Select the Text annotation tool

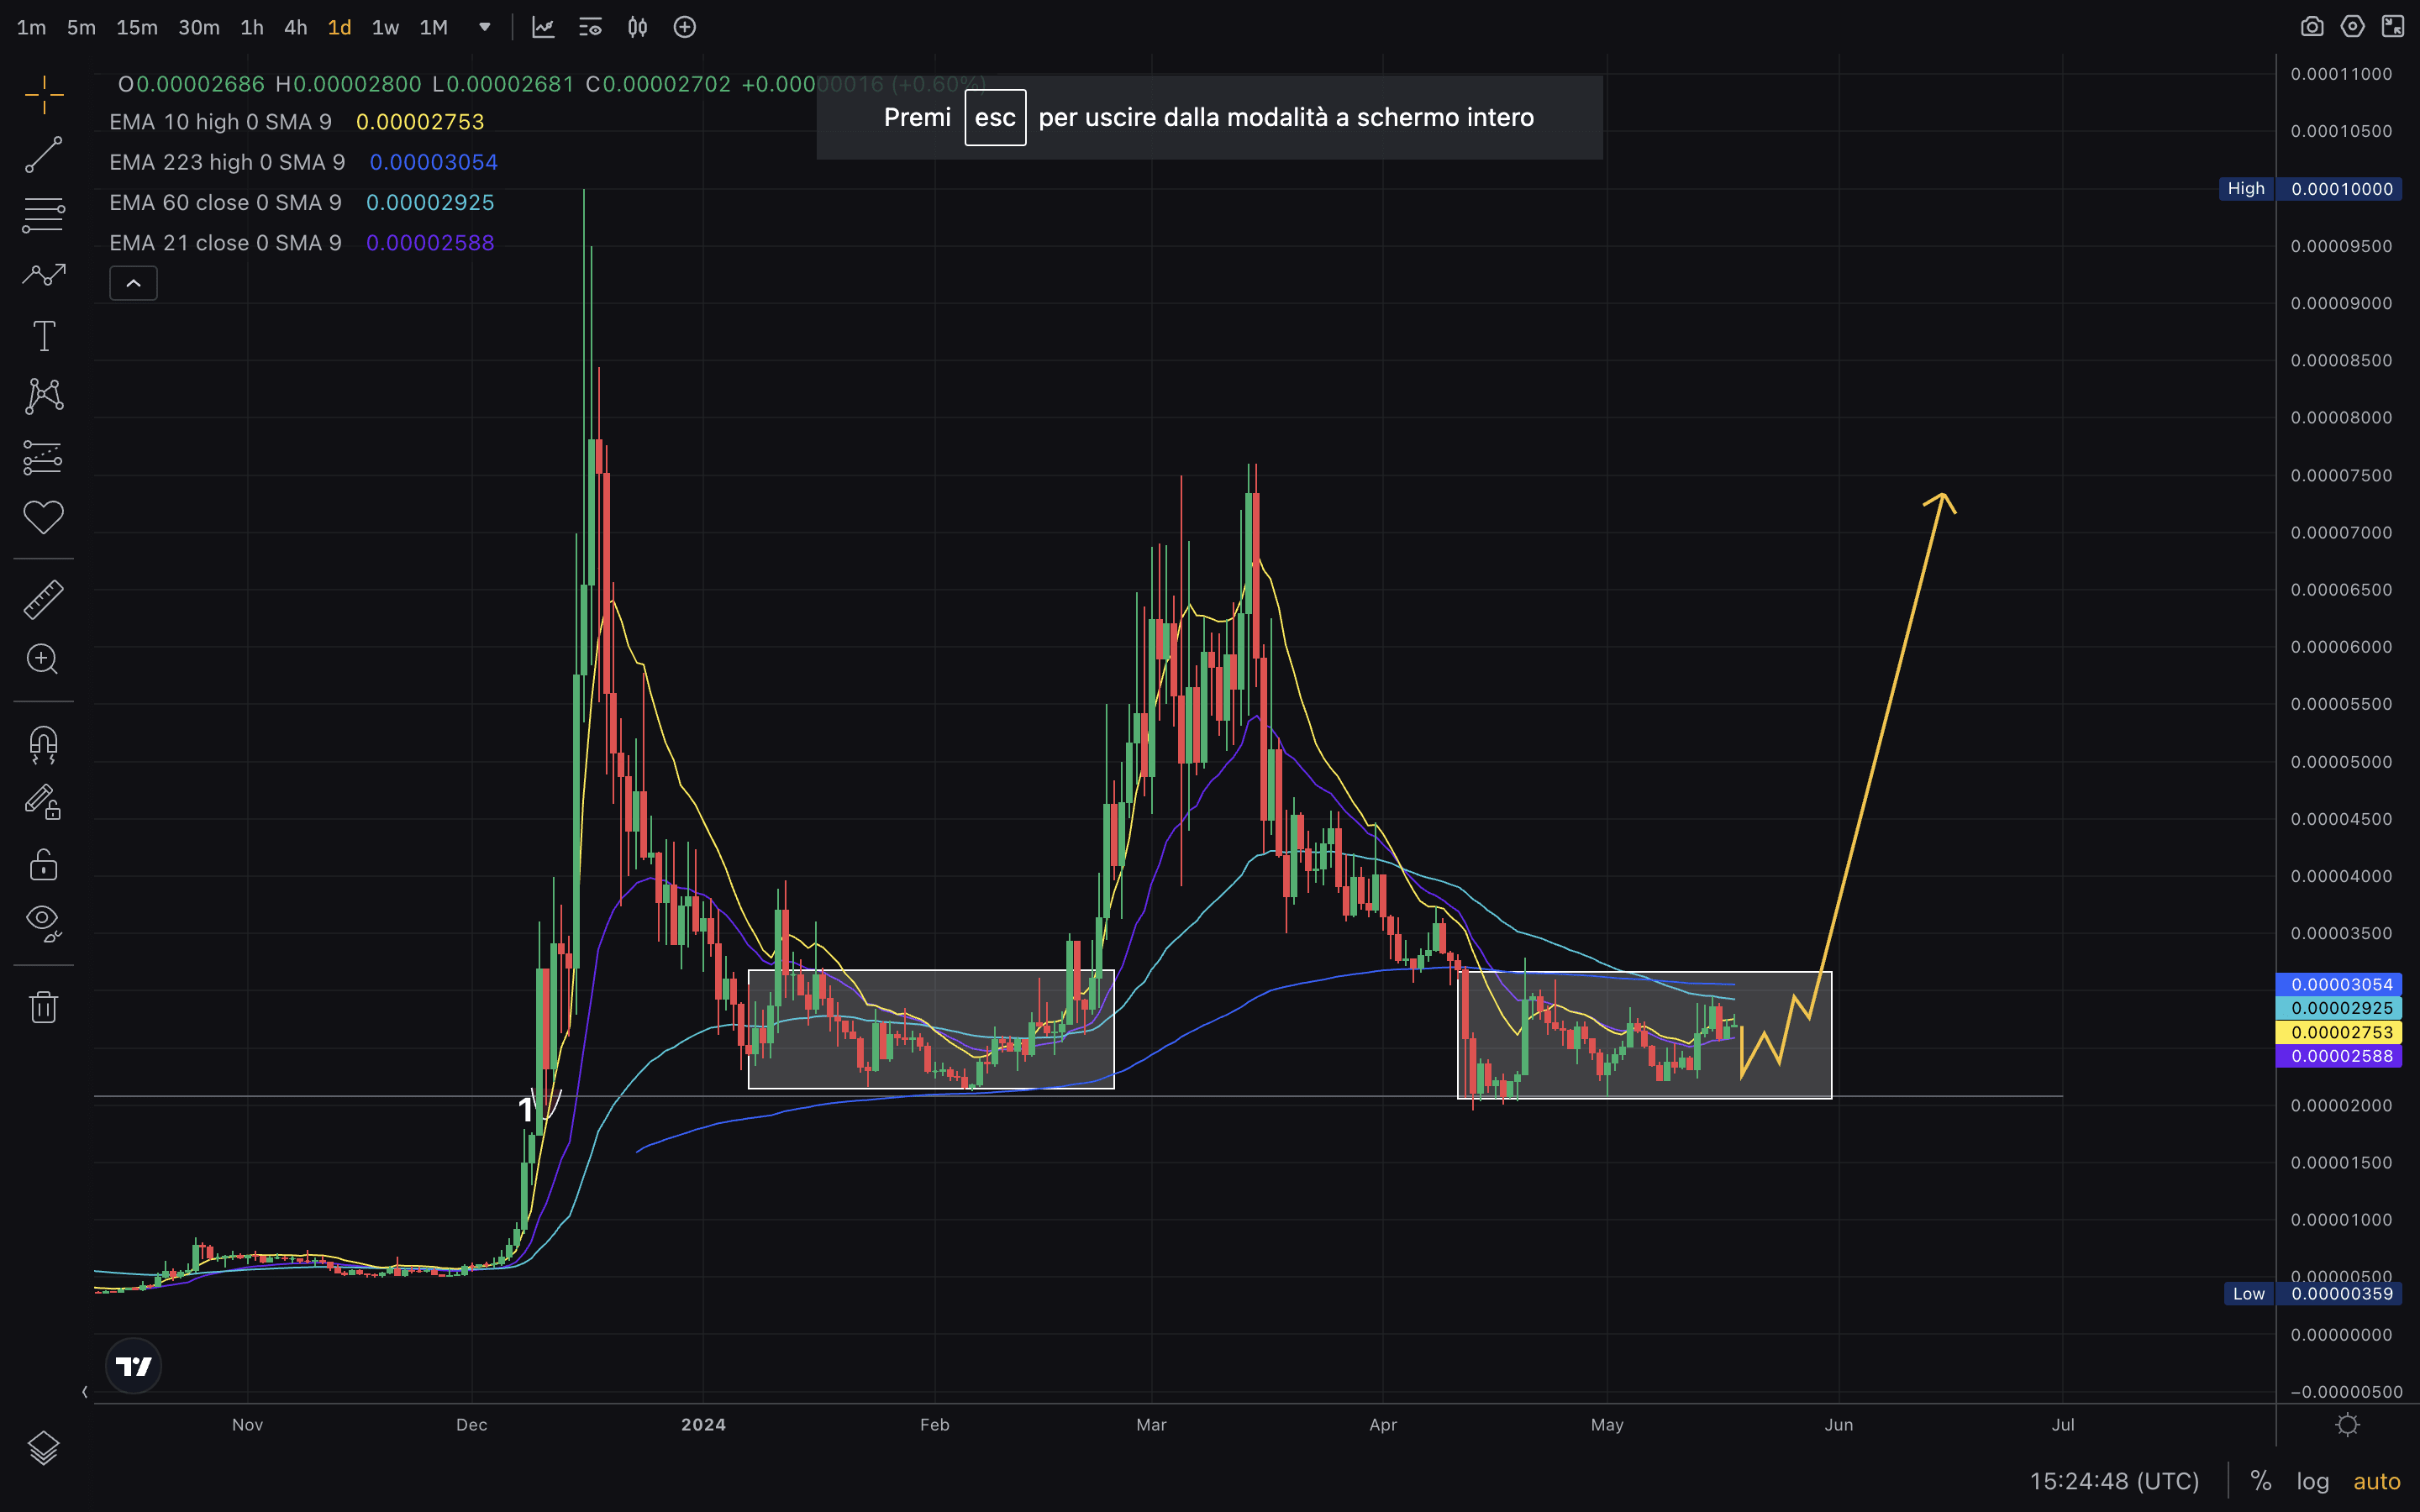tap(43, 336)
